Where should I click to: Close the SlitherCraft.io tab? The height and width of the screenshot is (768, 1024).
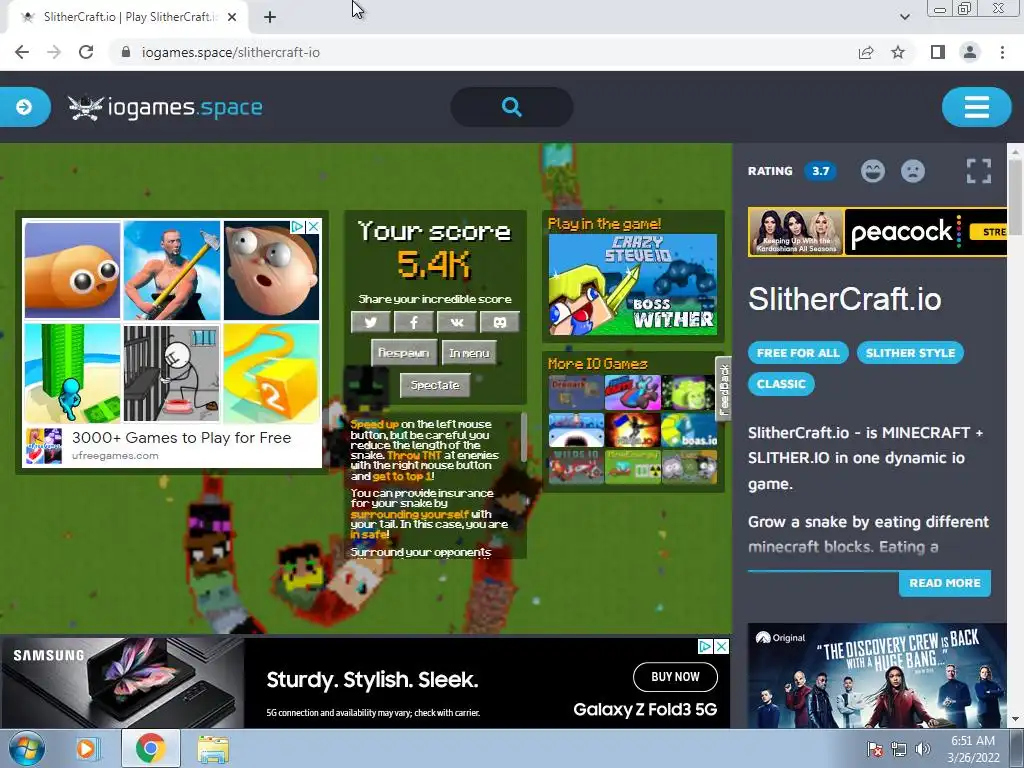(x=232, y=18)
